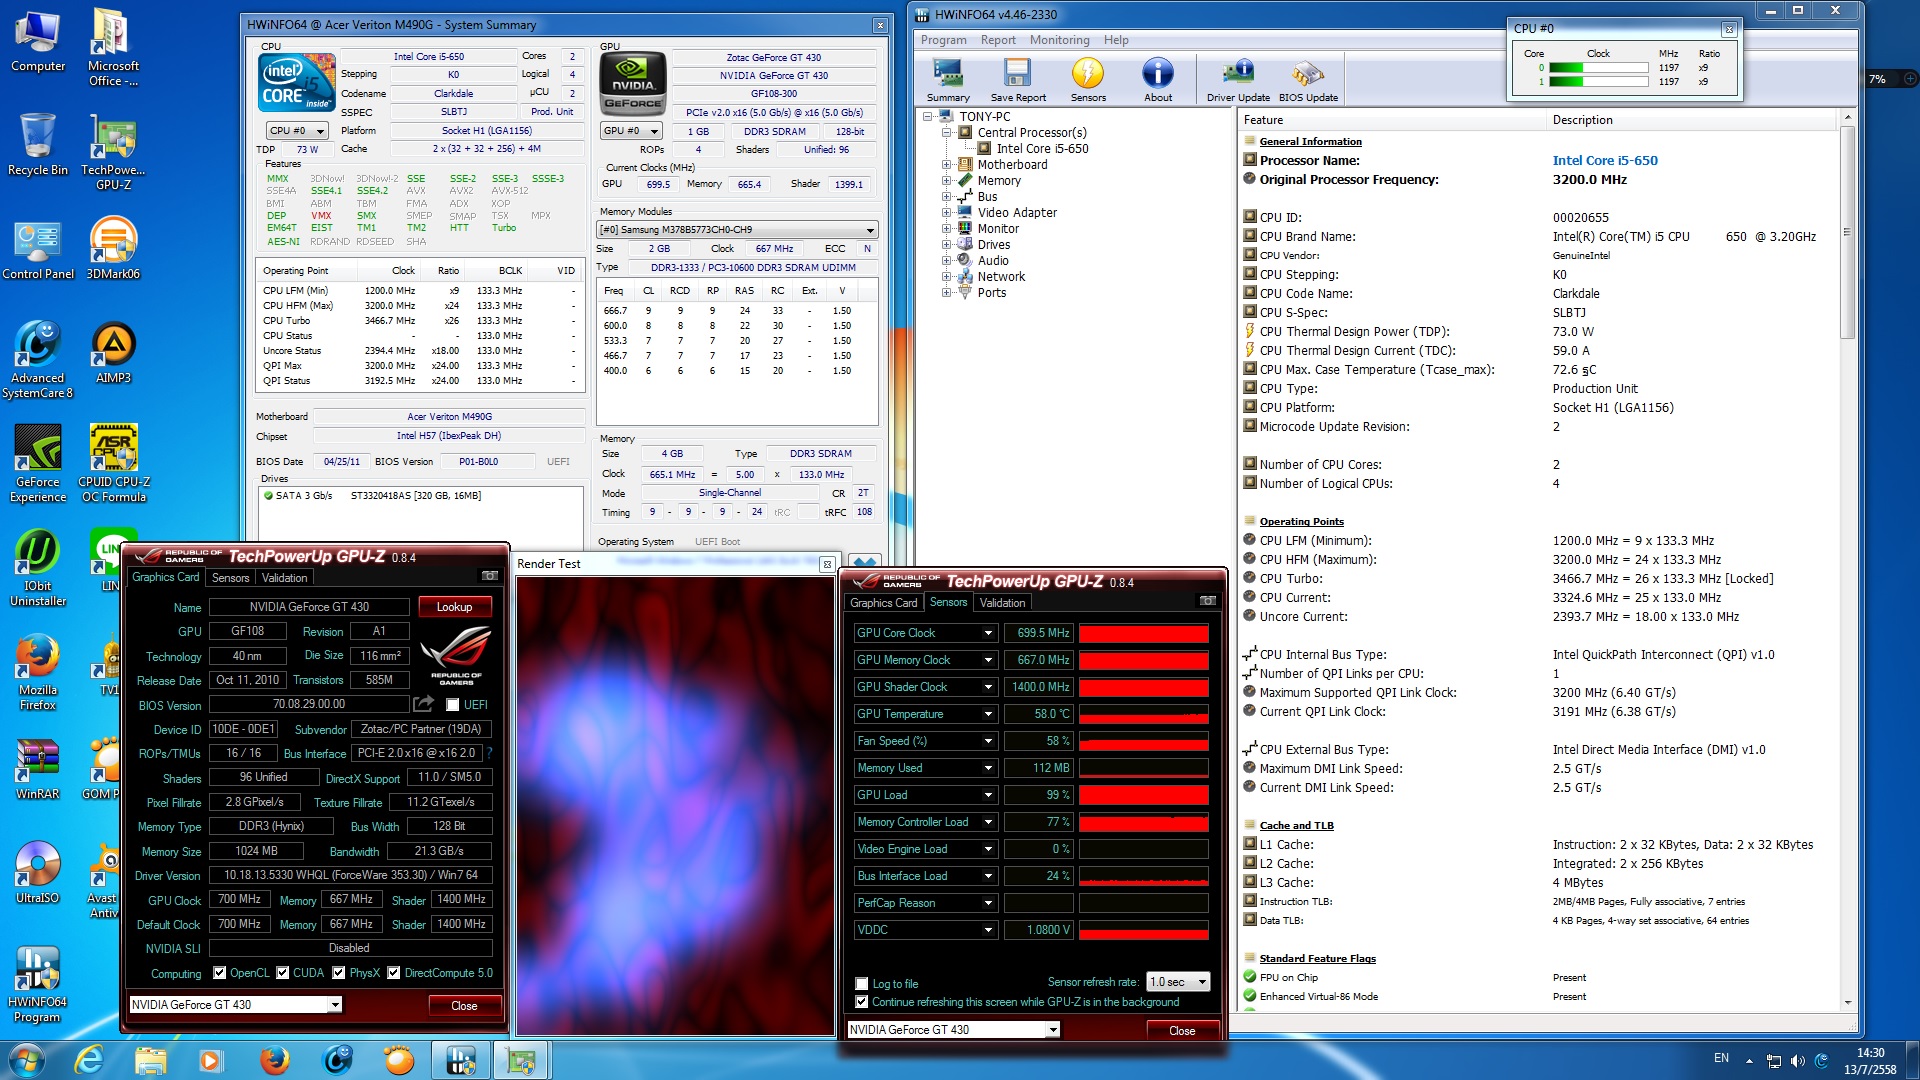Click GPU-Z screenshot camera icon on Graphics Card tab
Viewport: 1920px width, 1080px height.
490,576
